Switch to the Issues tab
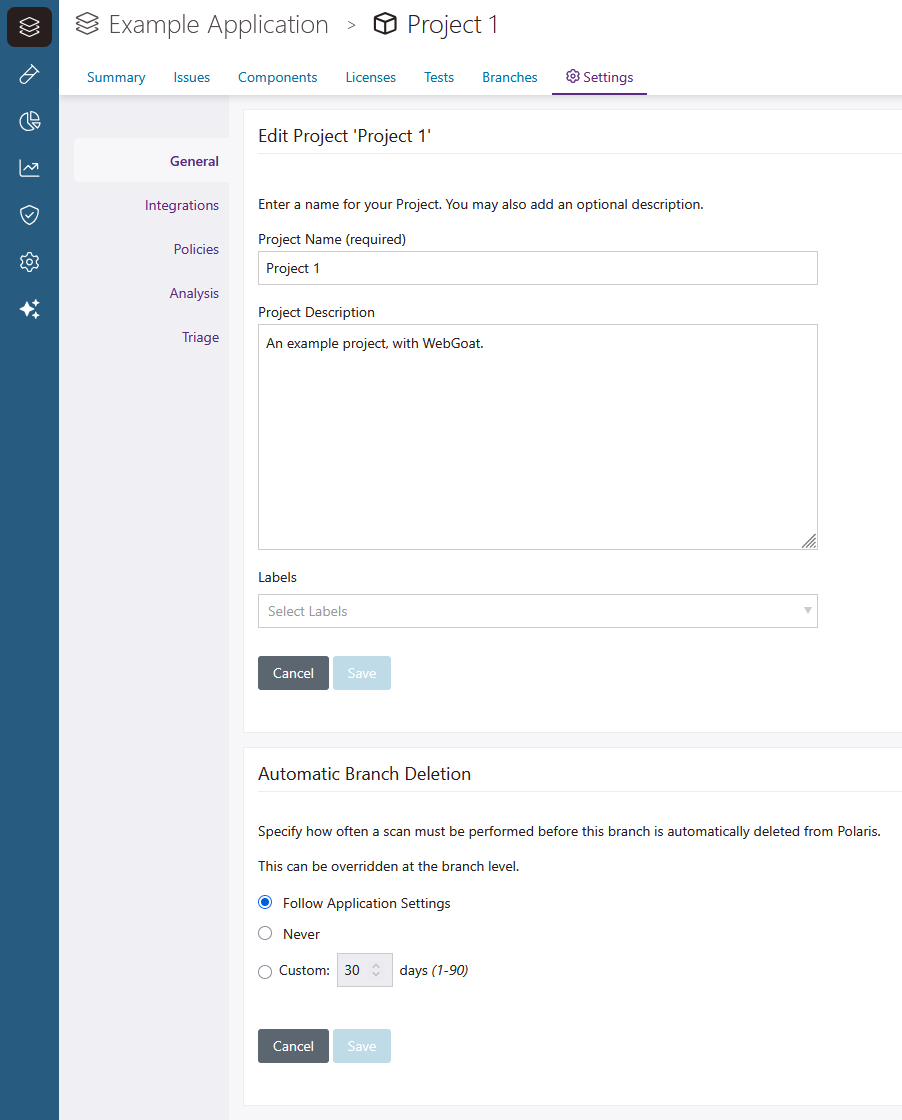 tap(191, 77)
